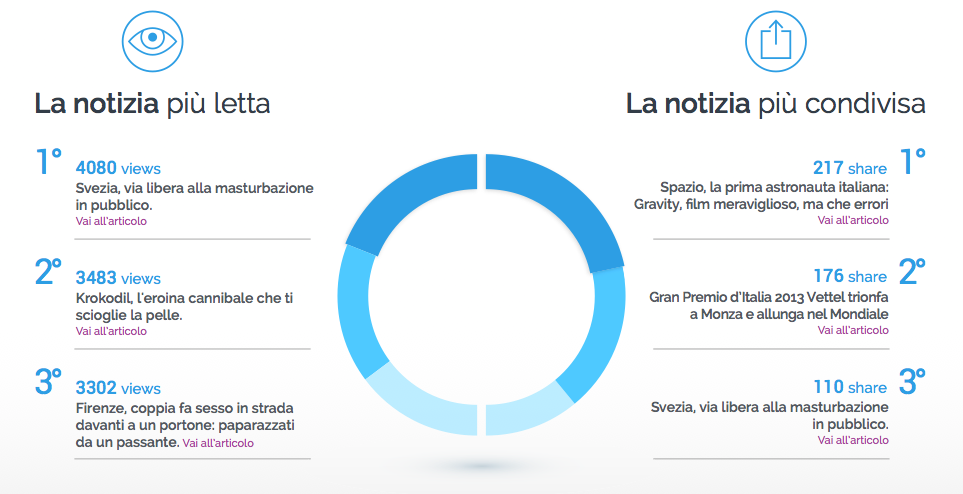
Task: Open 'Vai all'articolo' under the astronauta Gravity article
Action: click(x=852, y=220)
